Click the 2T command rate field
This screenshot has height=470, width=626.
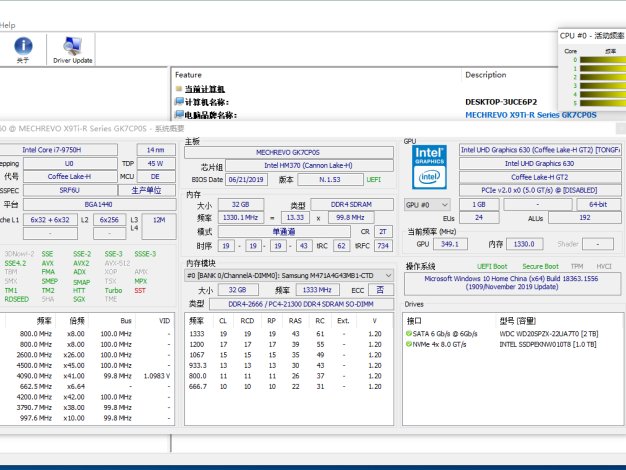click(x=383, y=232)
